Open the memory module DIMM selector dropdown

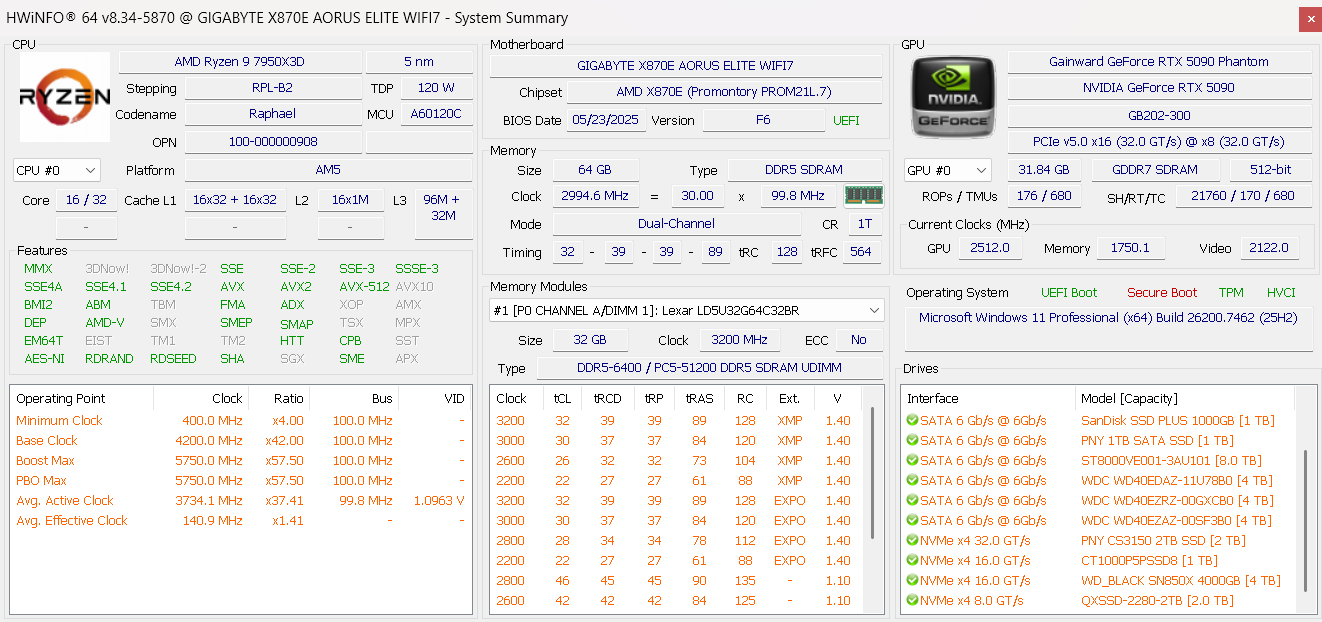tap(686, 310)
